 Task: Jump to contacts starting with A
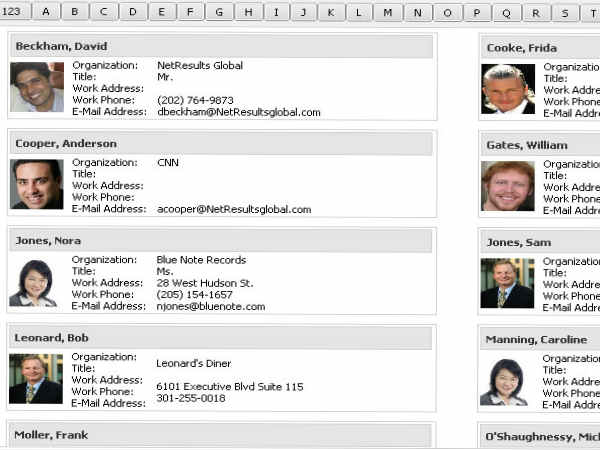(x=46, y=13)
